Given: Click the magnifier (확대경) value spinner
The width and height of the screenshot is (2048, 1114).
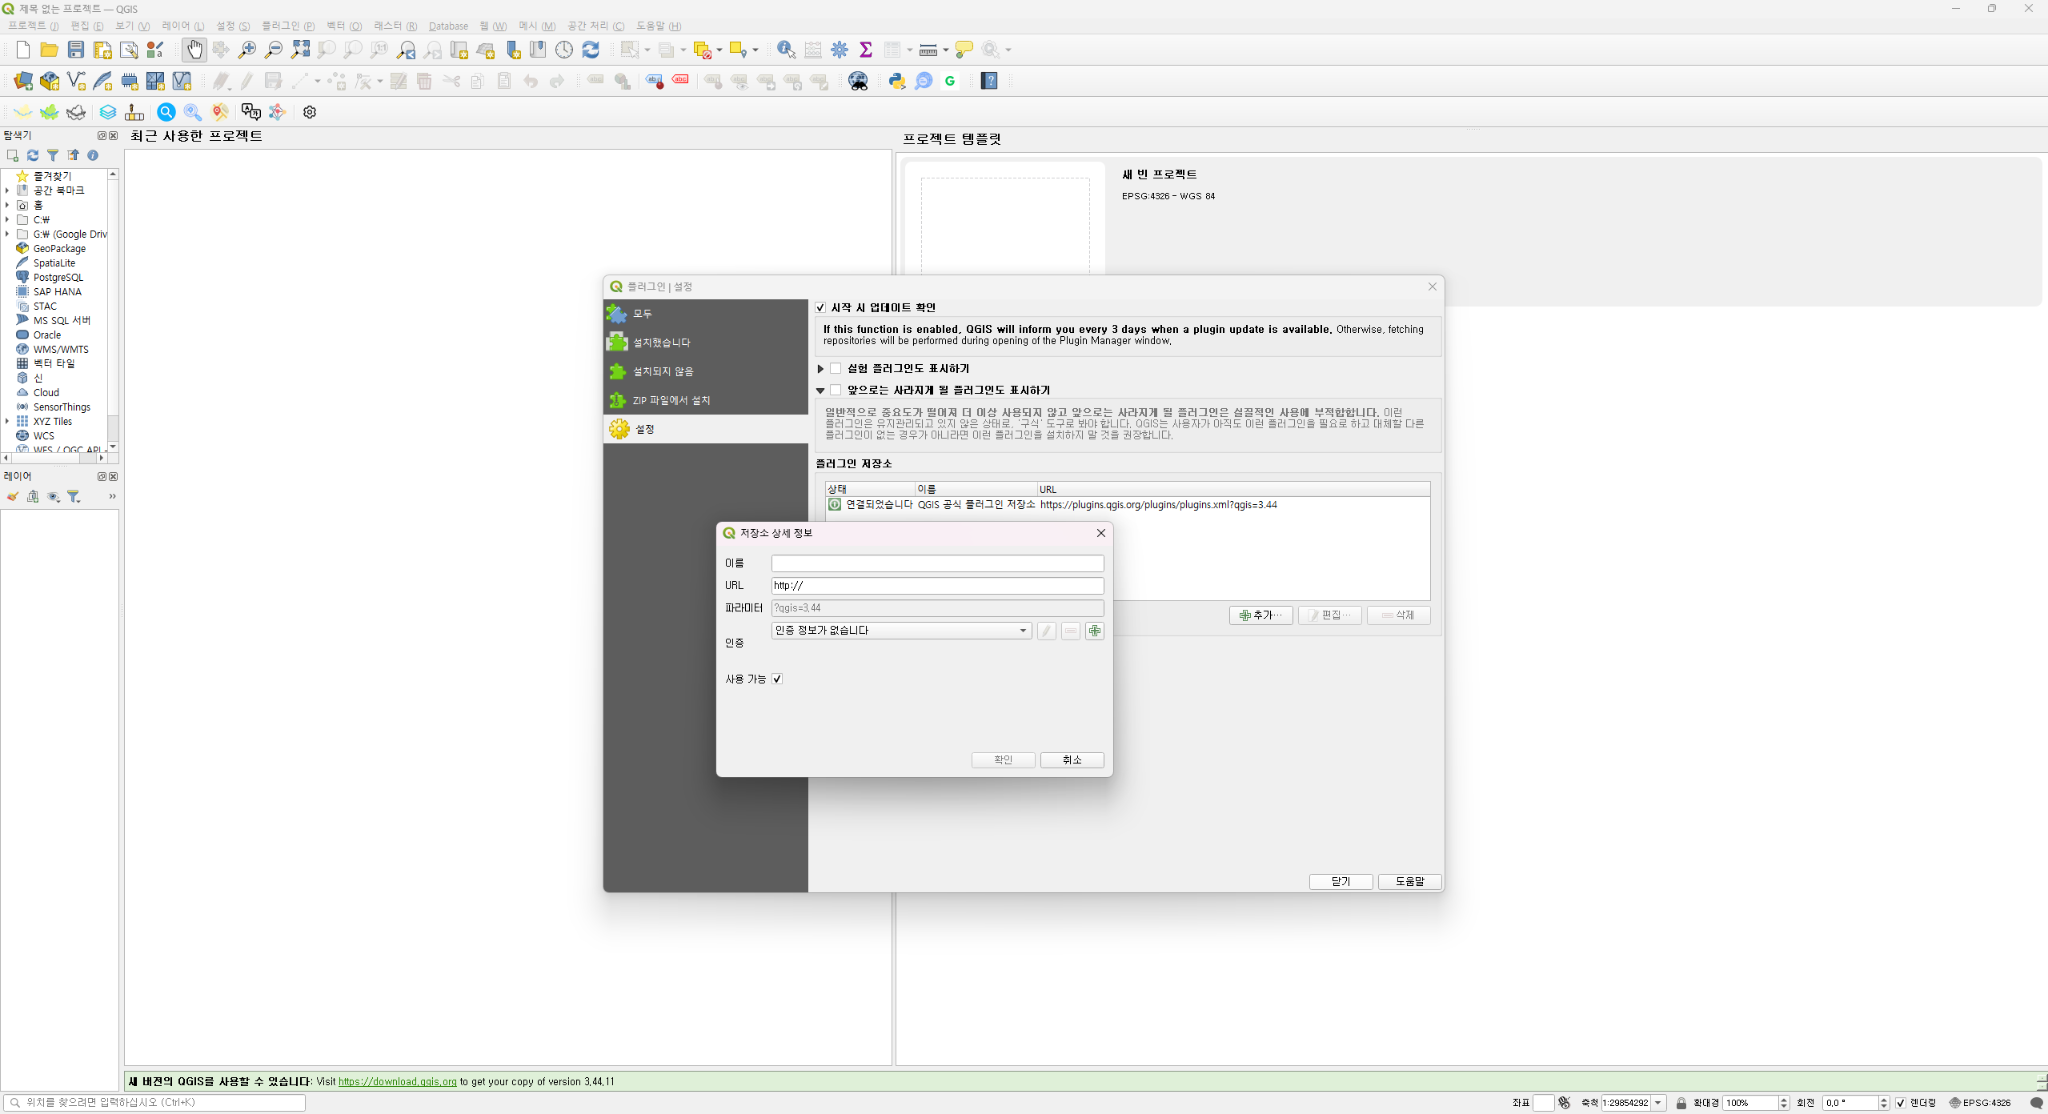Looking at the screenshot, I should click(x=1756, y=1103).
